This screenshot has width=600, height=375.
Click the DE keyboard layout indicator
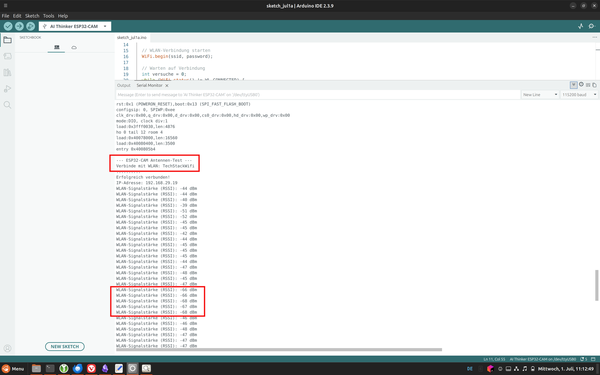(x=470, y=368)
